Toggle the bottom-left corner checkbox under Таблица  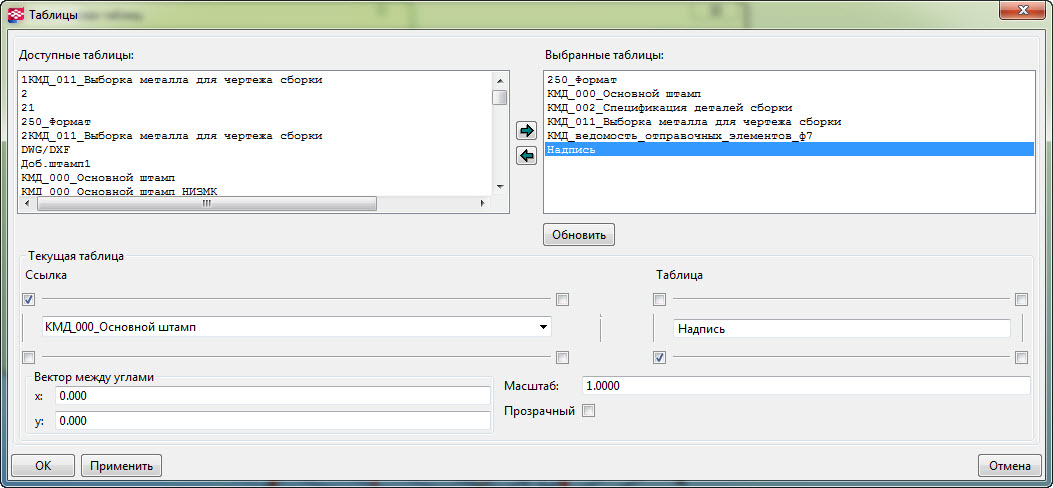click(659, 358)
